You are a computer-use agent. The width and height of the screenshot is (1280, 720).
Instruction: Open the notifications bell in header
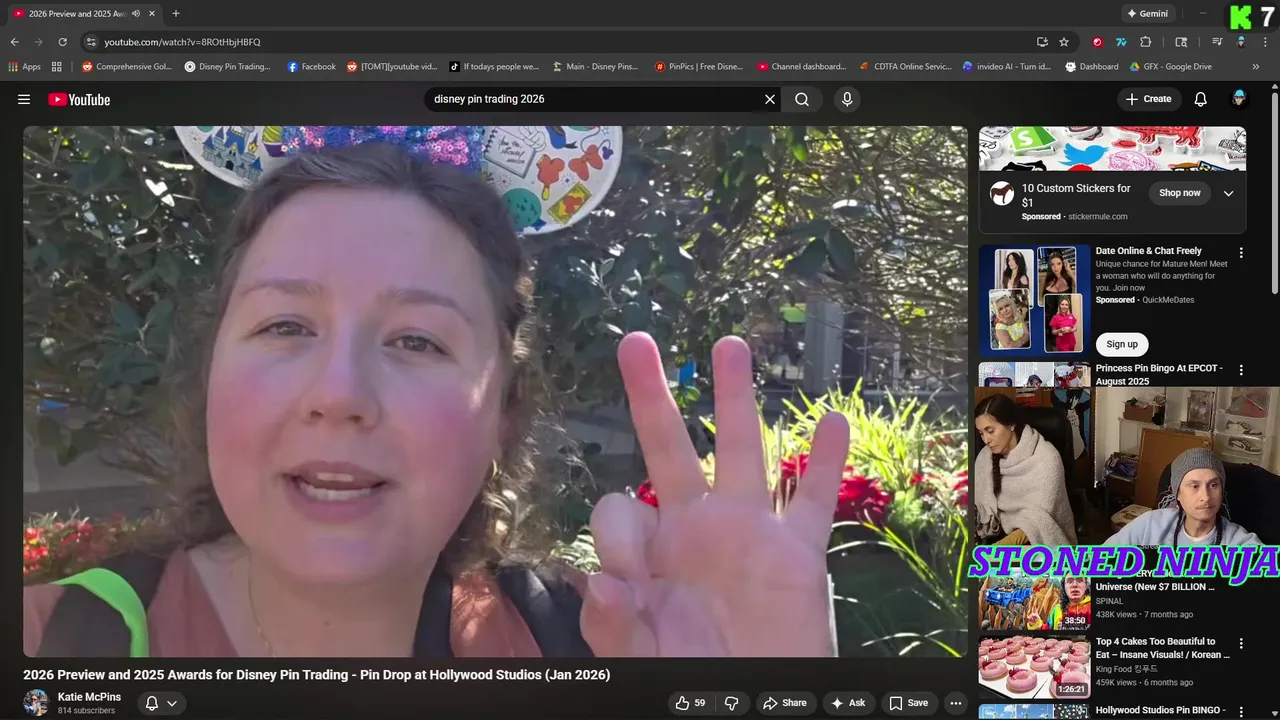pyautogui.click(x=1201, y=99)
